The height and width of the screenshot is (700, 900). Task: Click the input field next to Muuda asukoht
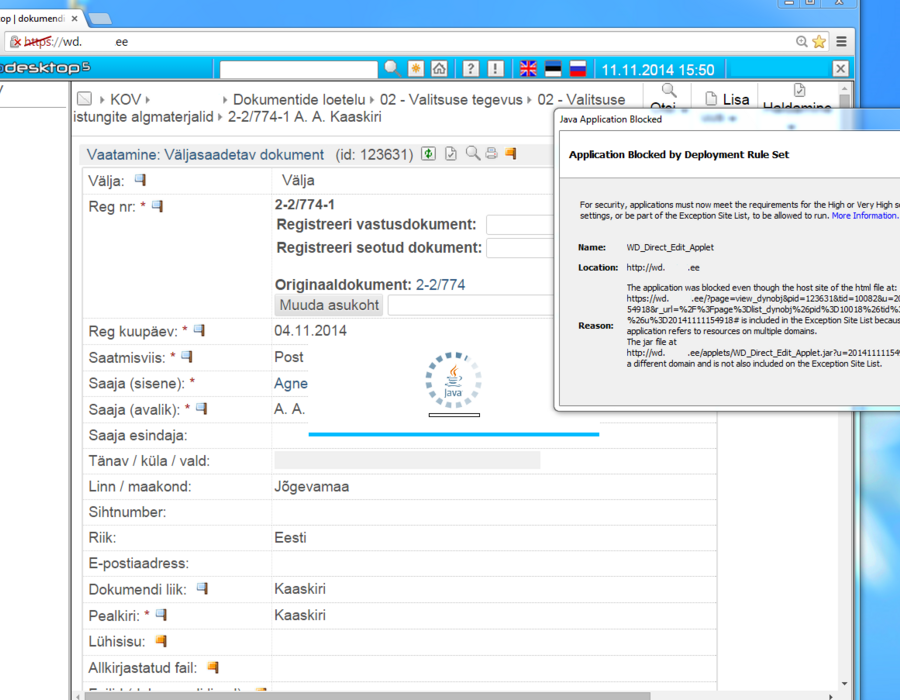click(x=471, y=305)
